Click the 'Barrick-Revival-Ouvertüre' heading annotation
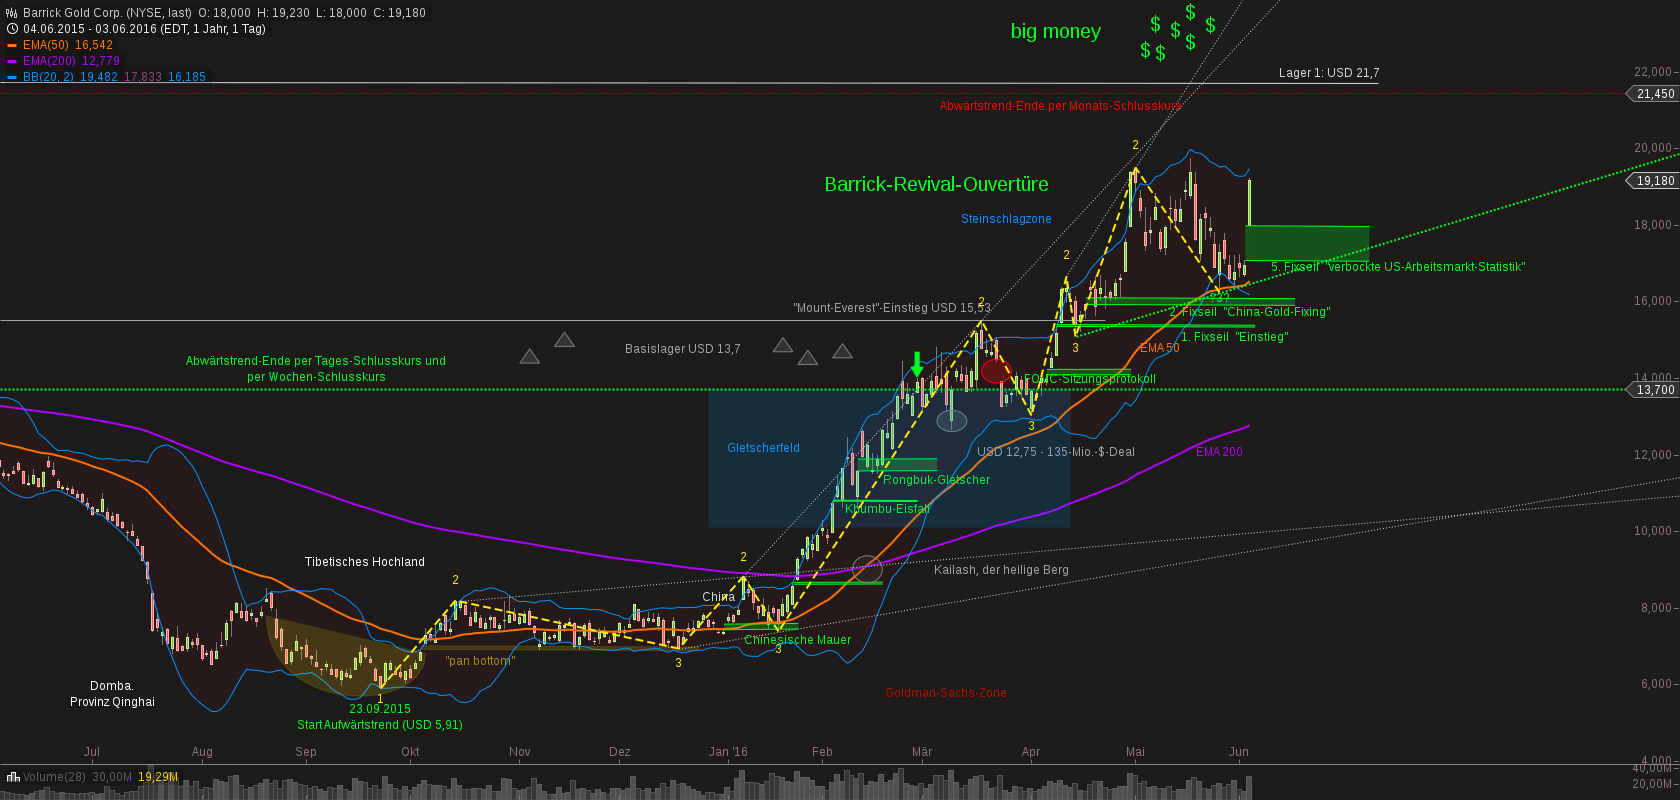 tap(936, 184)
